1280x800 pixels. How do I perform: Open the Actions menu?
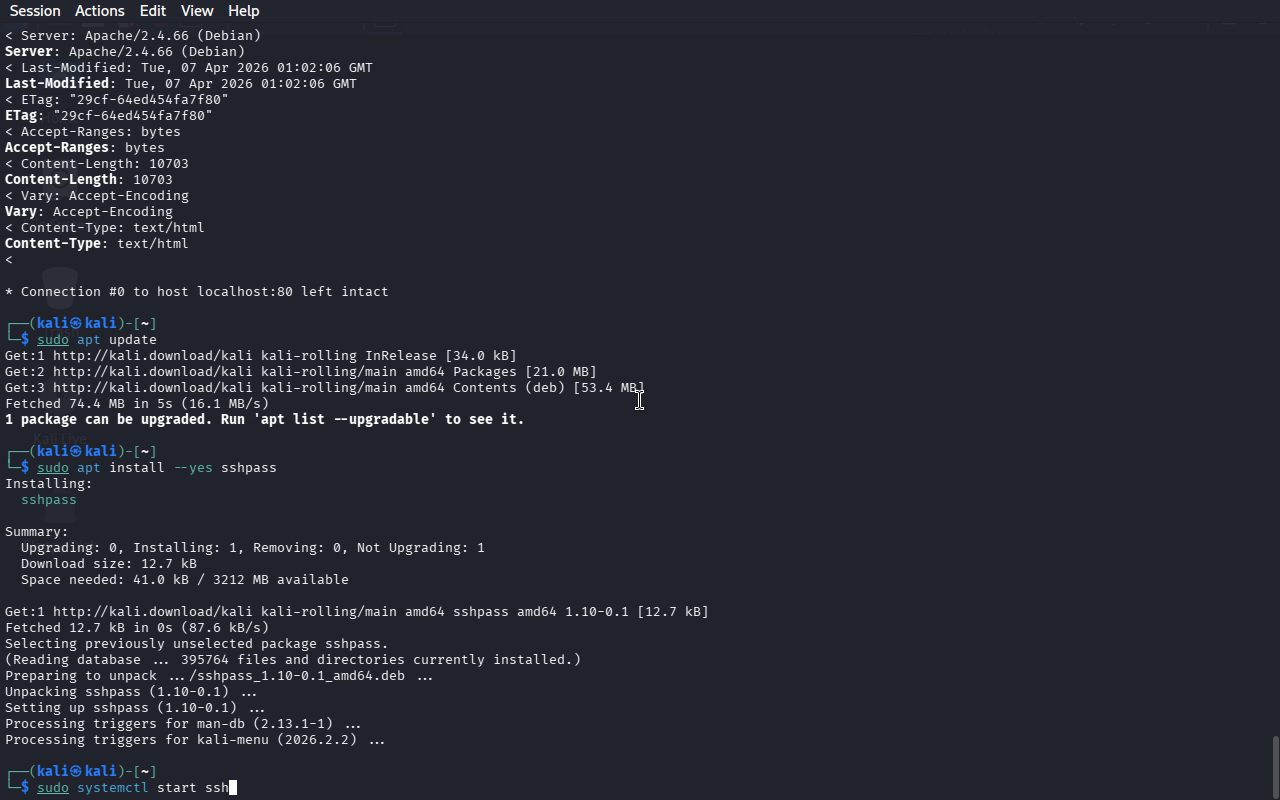[100, 11]
